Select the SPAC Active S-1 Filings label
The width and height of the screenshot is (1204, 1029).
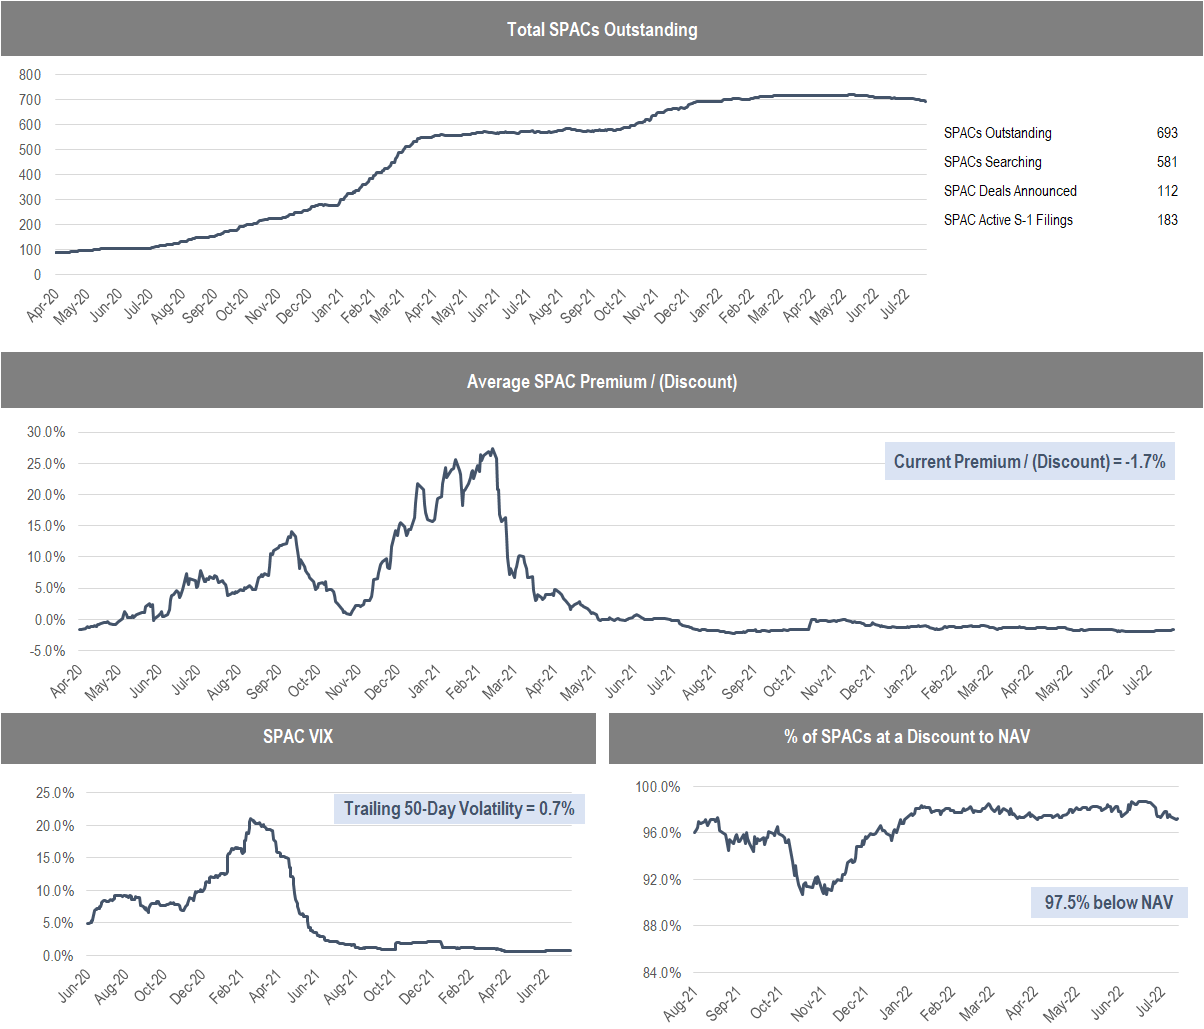1008,220
